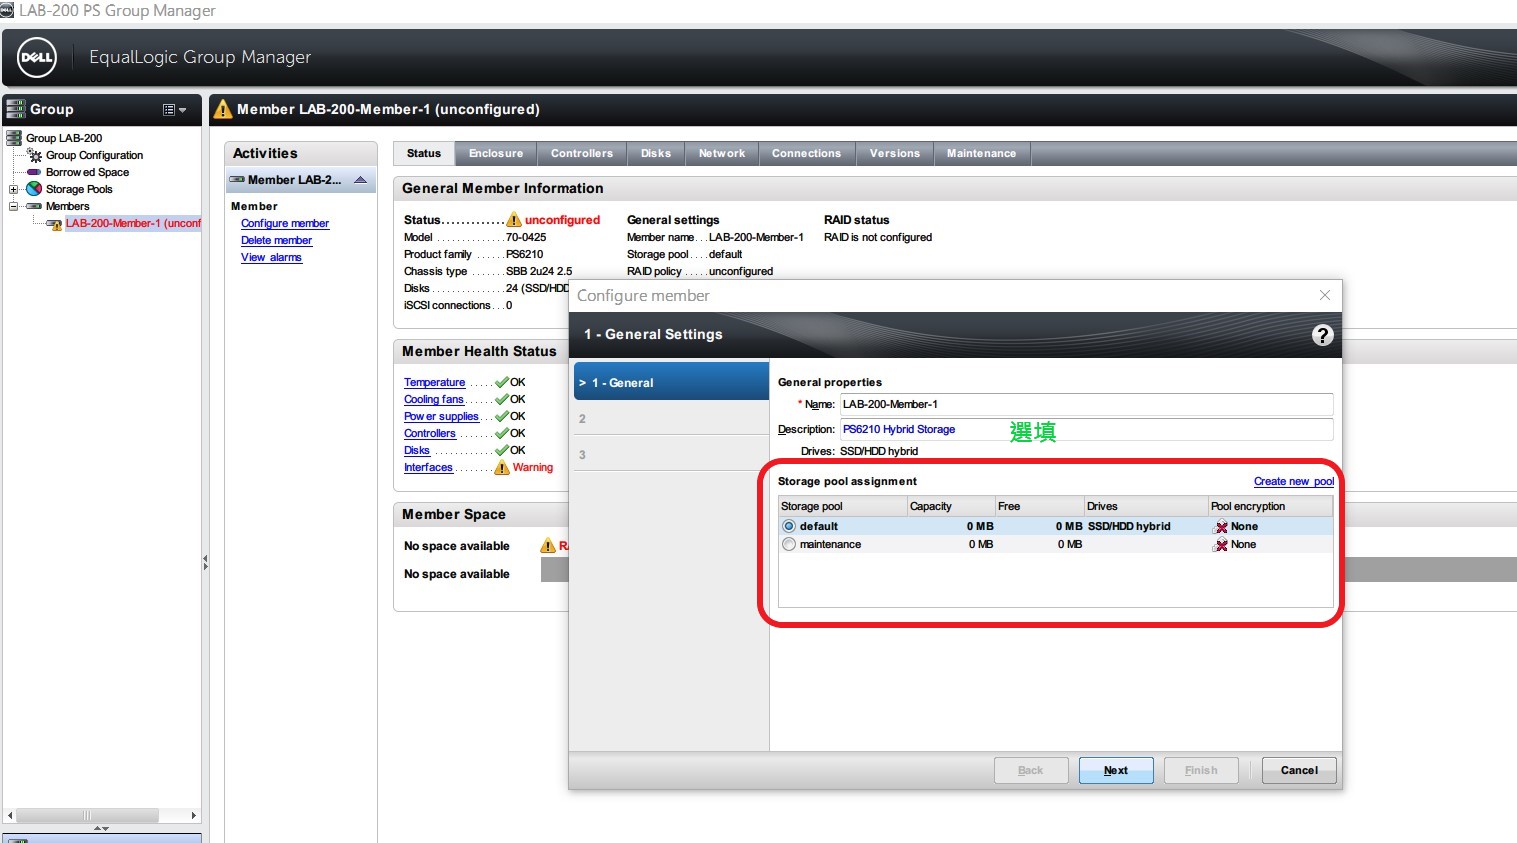
Task: Click the Next button
Action: [1116, 770]
